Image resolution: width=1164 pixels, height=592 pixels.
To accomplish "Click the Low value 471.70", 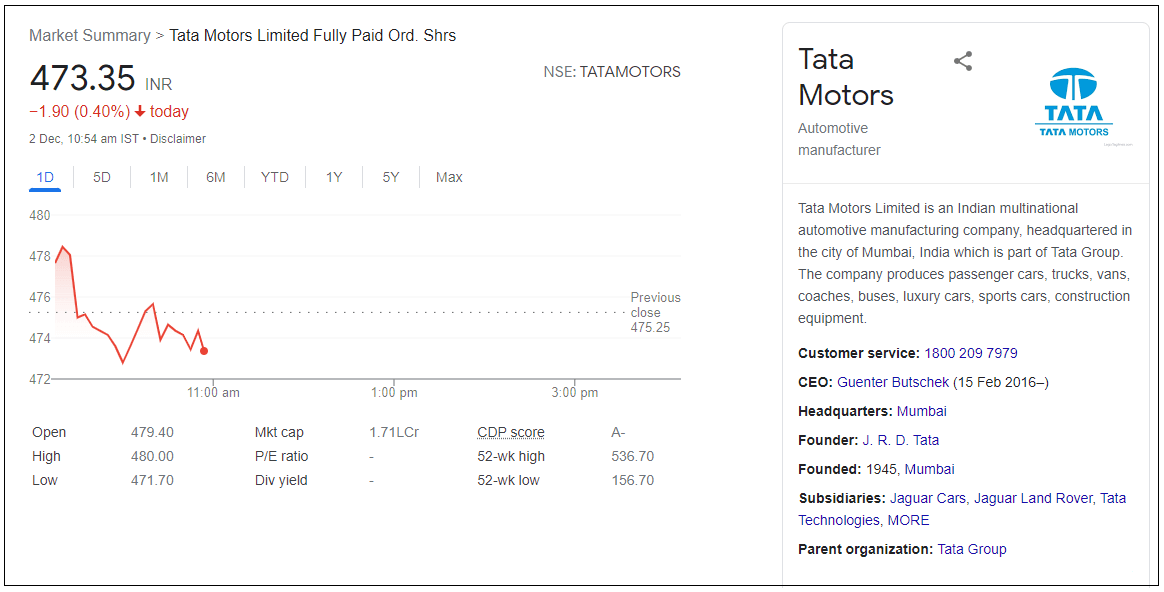I will pyautogui.click(x=152, y=480).
